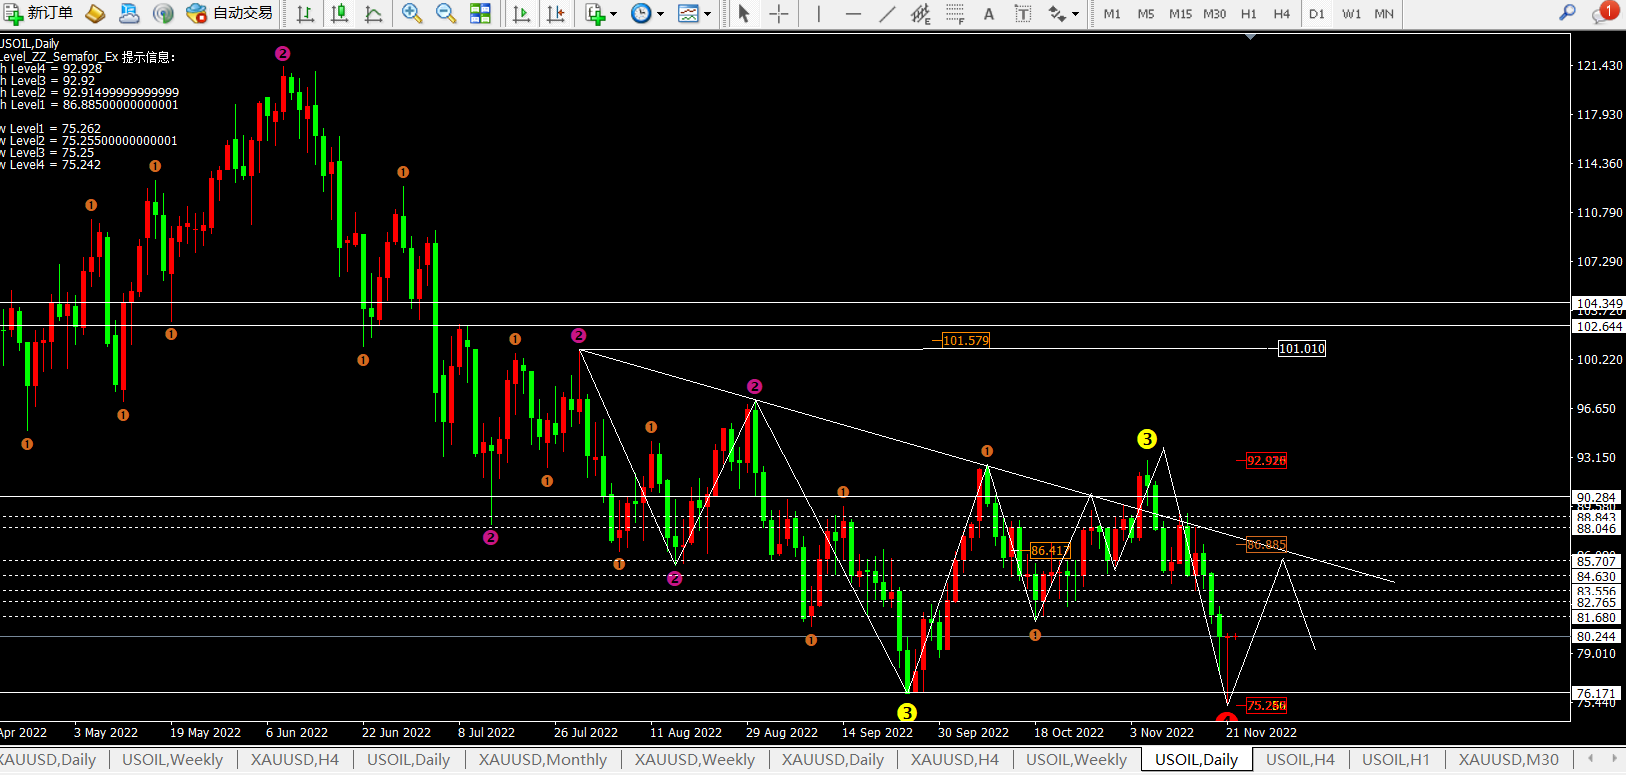The image size is (1626, 775).
Task: Click the 104.349 price scale label
Action: 1599,303
